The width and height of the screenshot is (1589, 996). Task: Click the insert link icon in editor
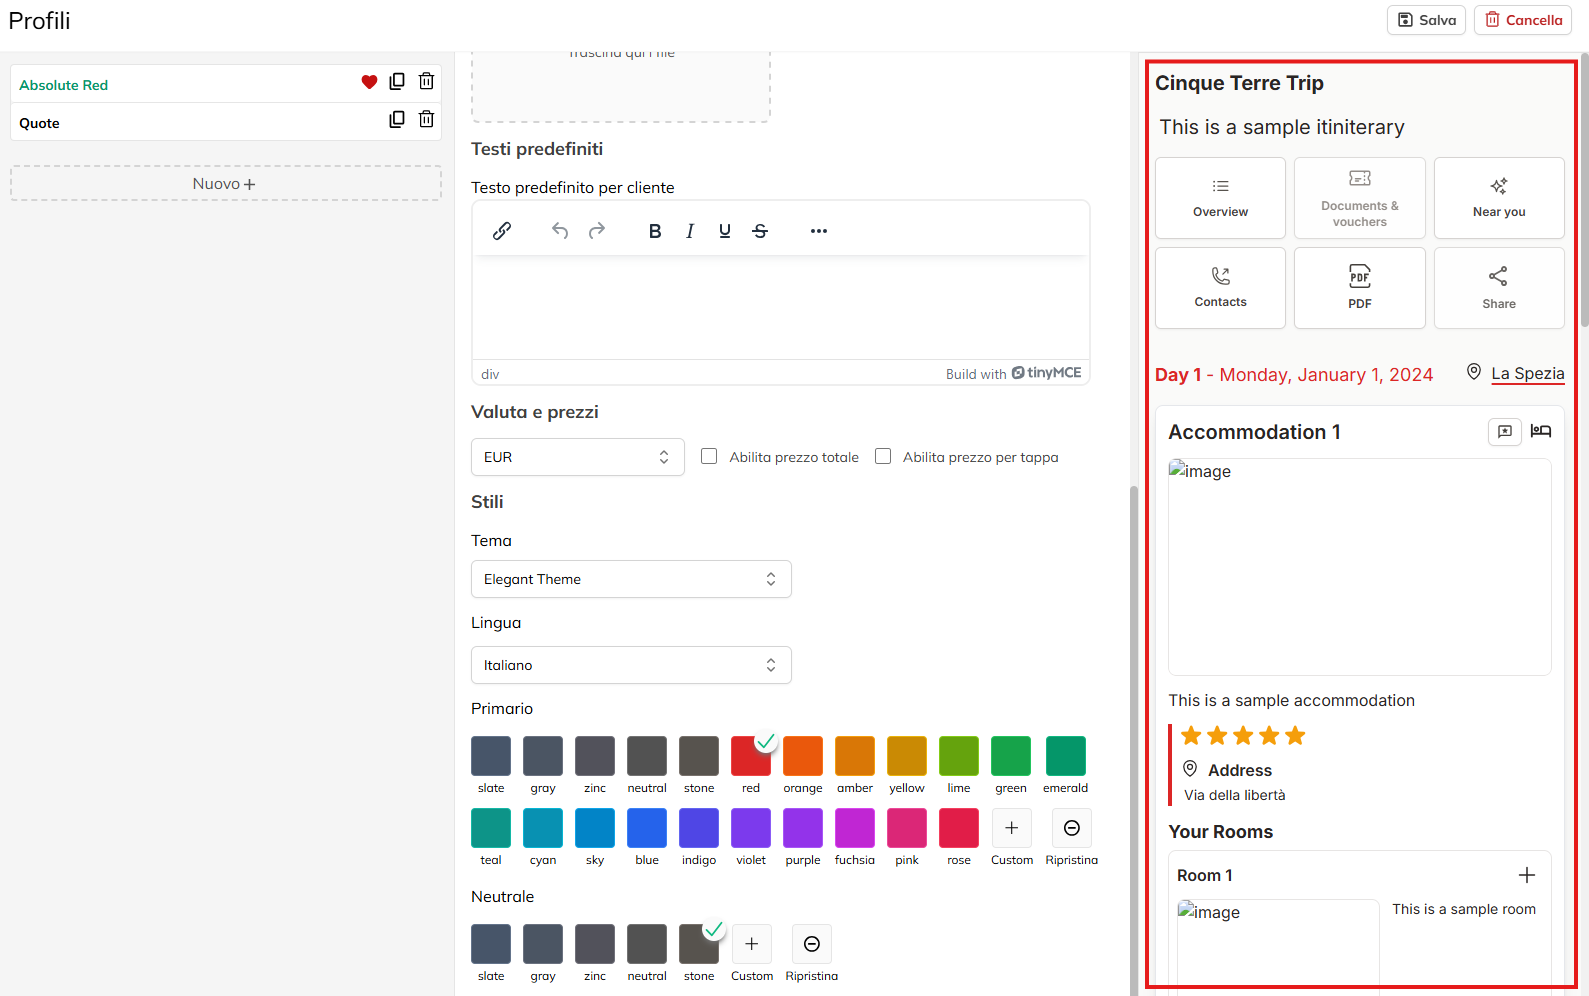click(502, 231)
